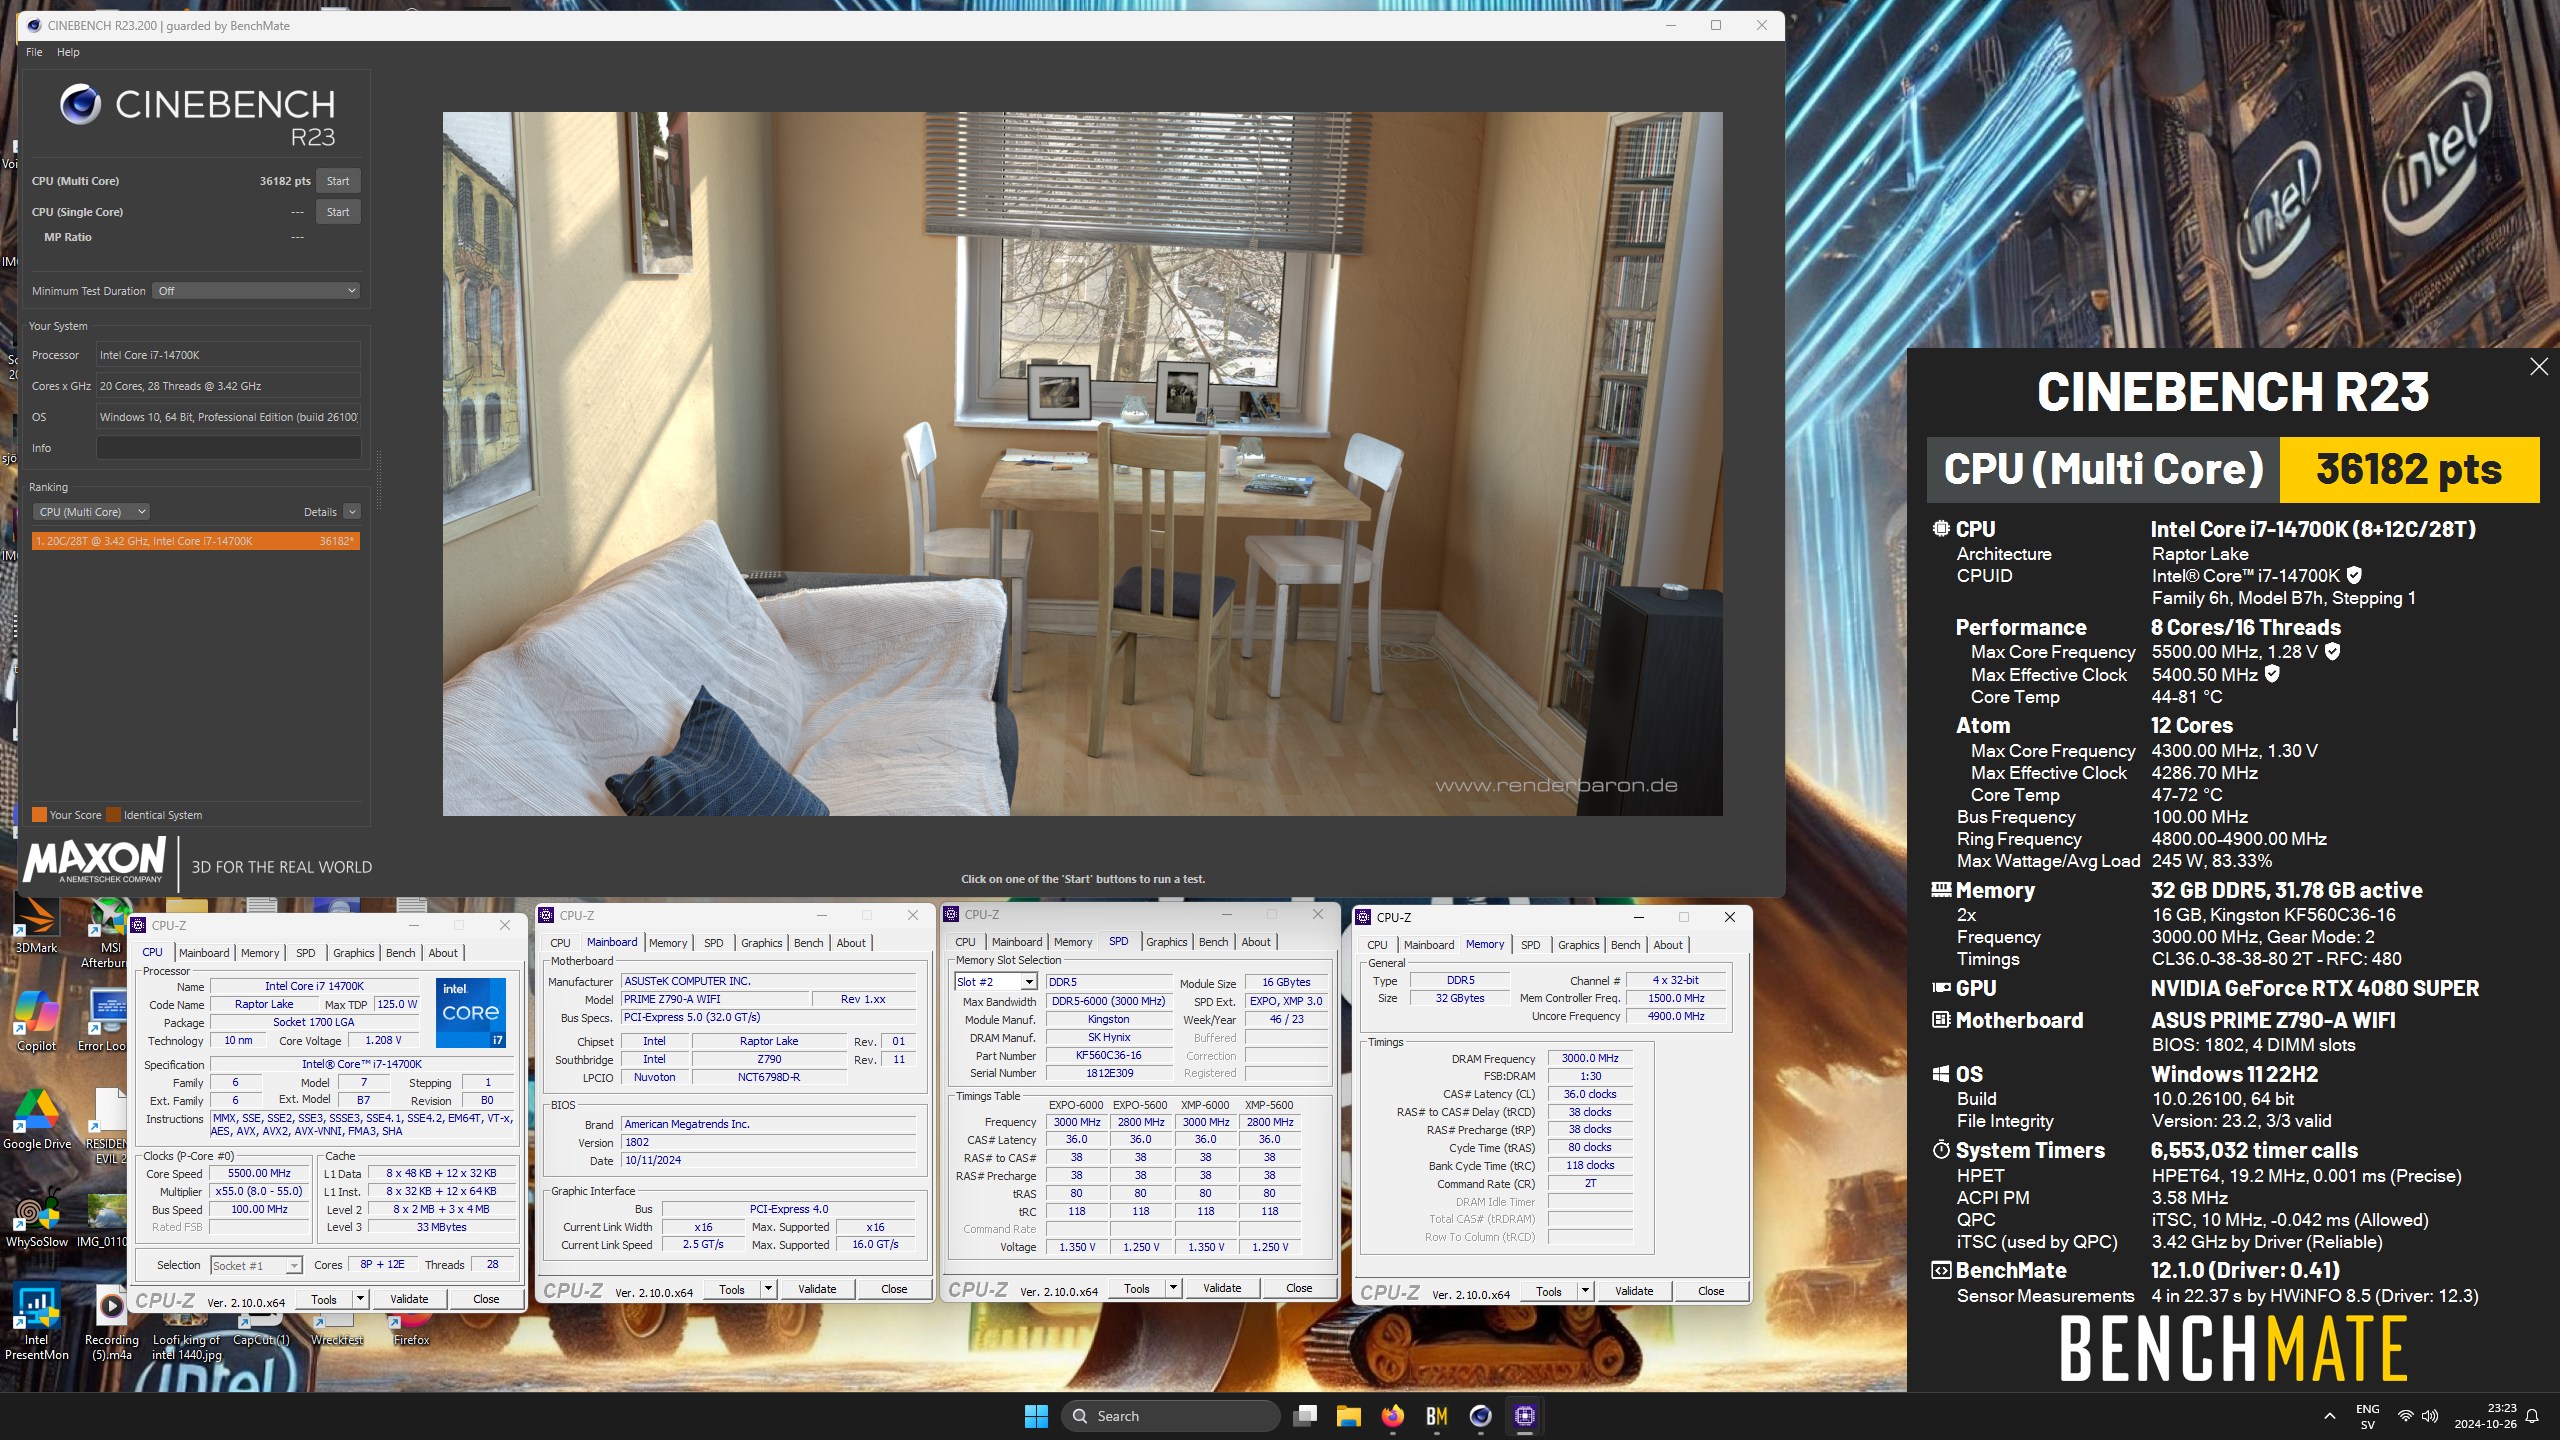Image resolution: width=2560 pixels, height=1440 pixels.
Task: Click the Processor field 'Intel Core i7-14700K'
Action: point(228,355)
